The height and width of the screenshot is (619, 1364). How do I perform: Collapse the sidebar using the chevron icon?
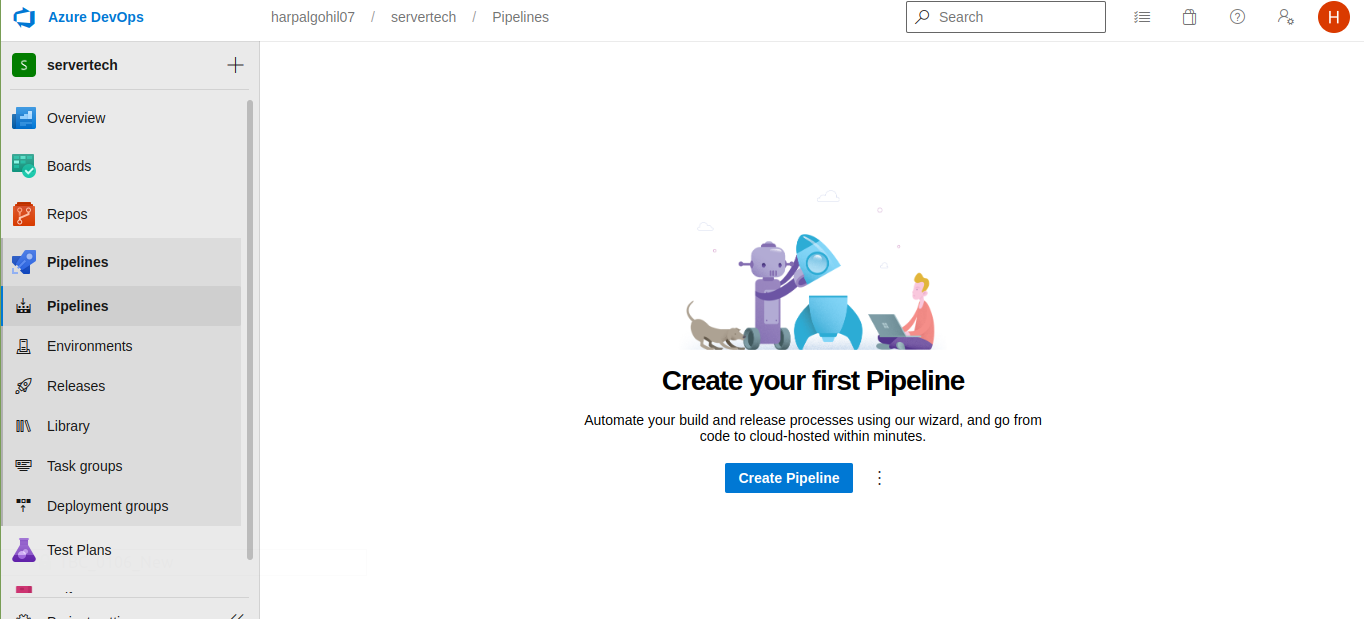pos(237,616)
